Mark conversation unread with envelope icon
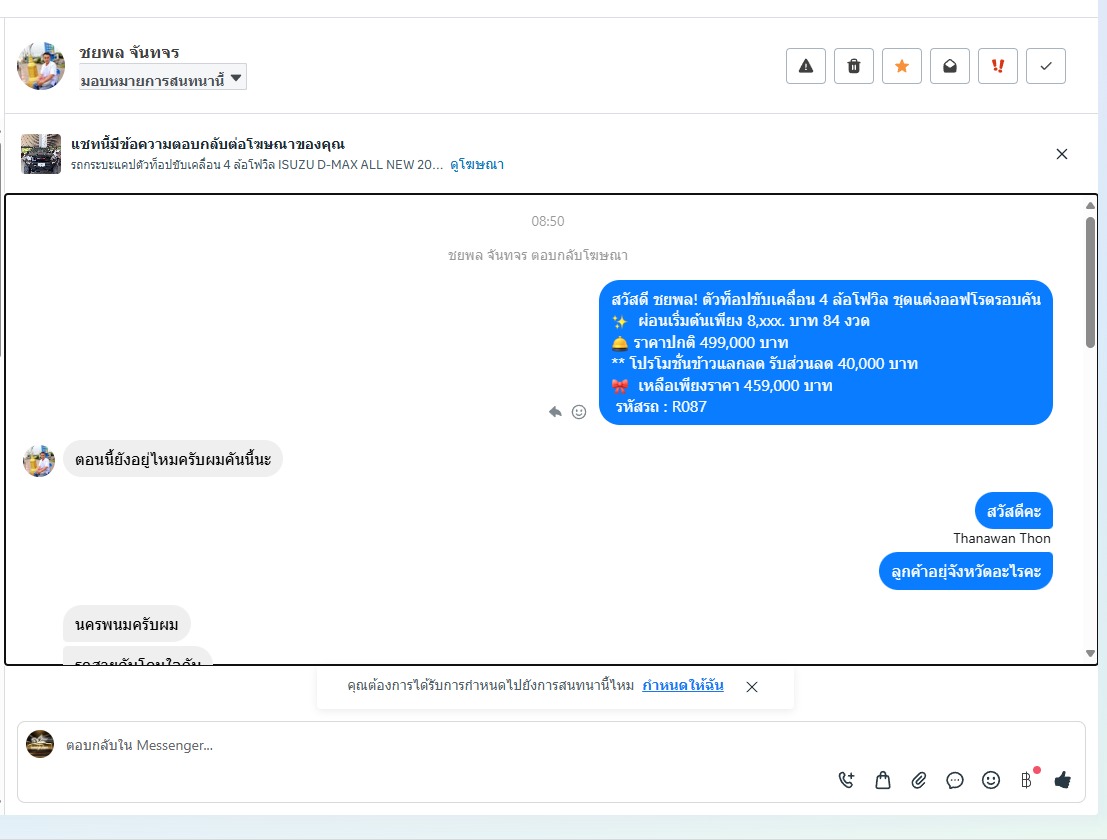1107x840 pixels. [950, 66]
